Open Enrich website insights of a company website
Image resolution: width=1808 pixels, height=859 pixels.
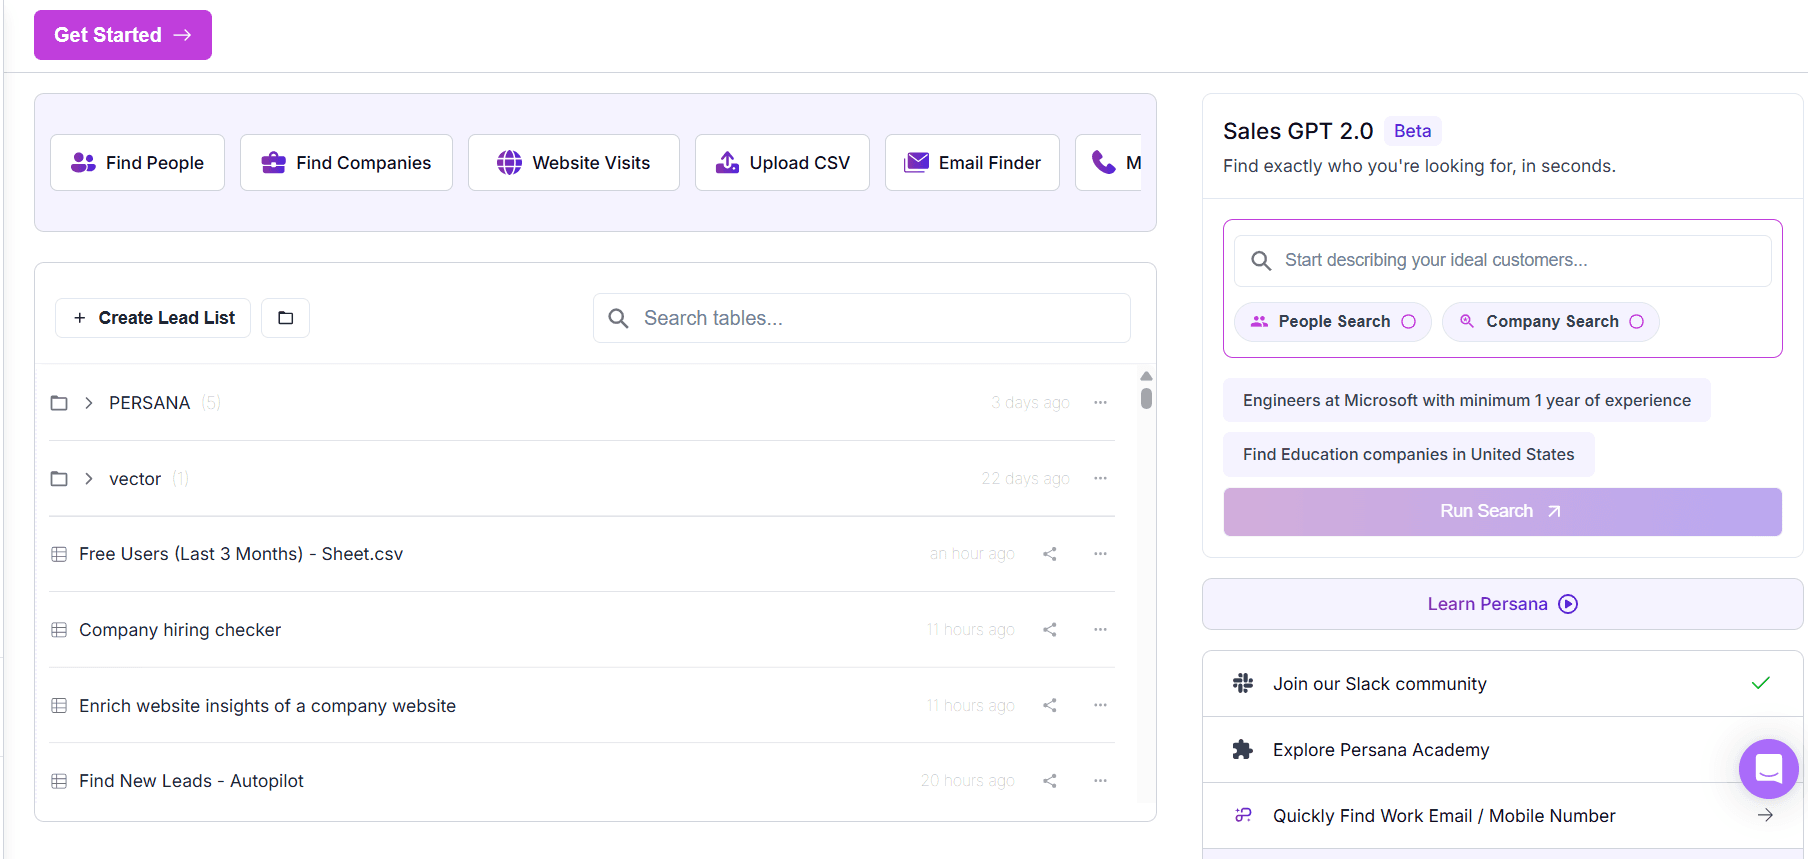tap(267, 706)
